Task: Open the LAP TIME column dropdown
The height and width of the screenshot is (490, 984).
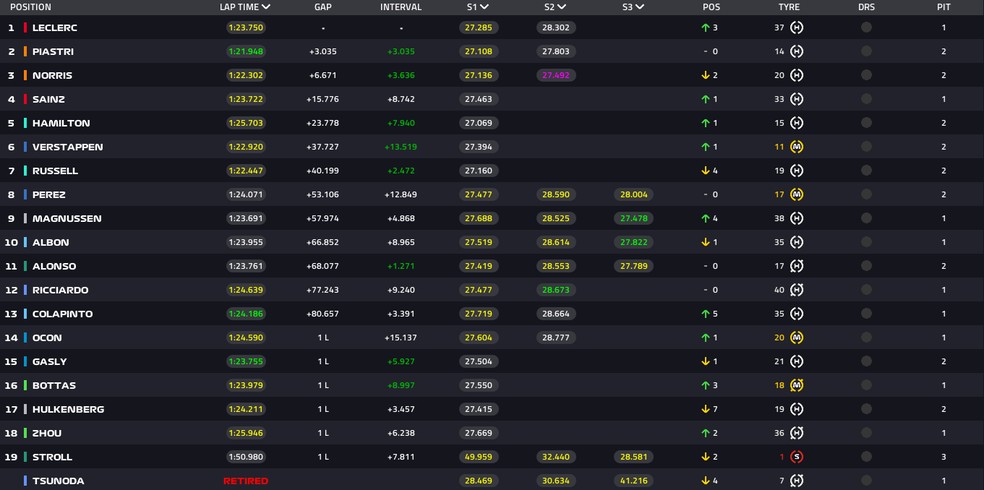Action: tap(266, 7)
